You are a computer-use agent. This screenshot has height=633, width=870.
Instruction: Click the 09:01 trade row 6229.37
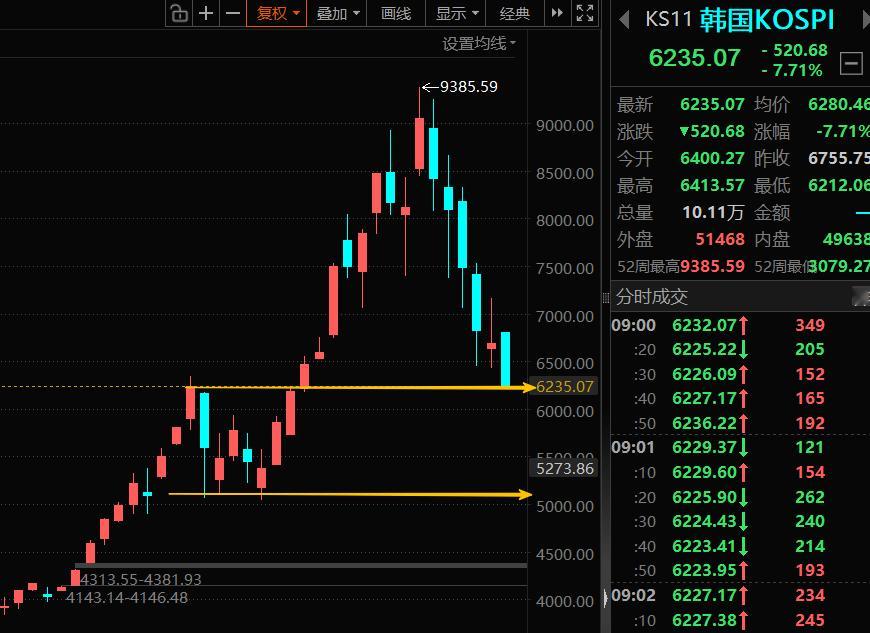740,447
